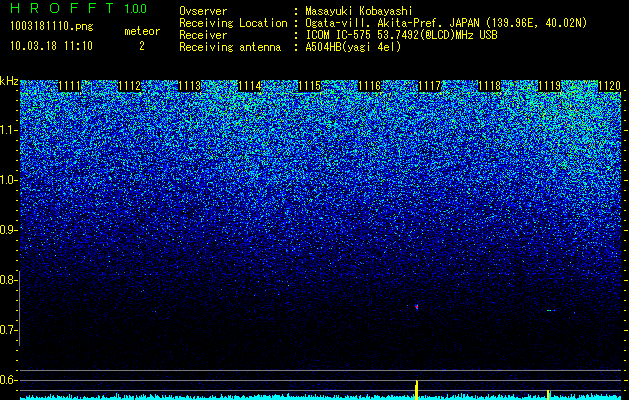Select the Ogata-vill. Akita-Pref. JAPAN location text
Screen dimensions: 629x400
pos(446,23)
